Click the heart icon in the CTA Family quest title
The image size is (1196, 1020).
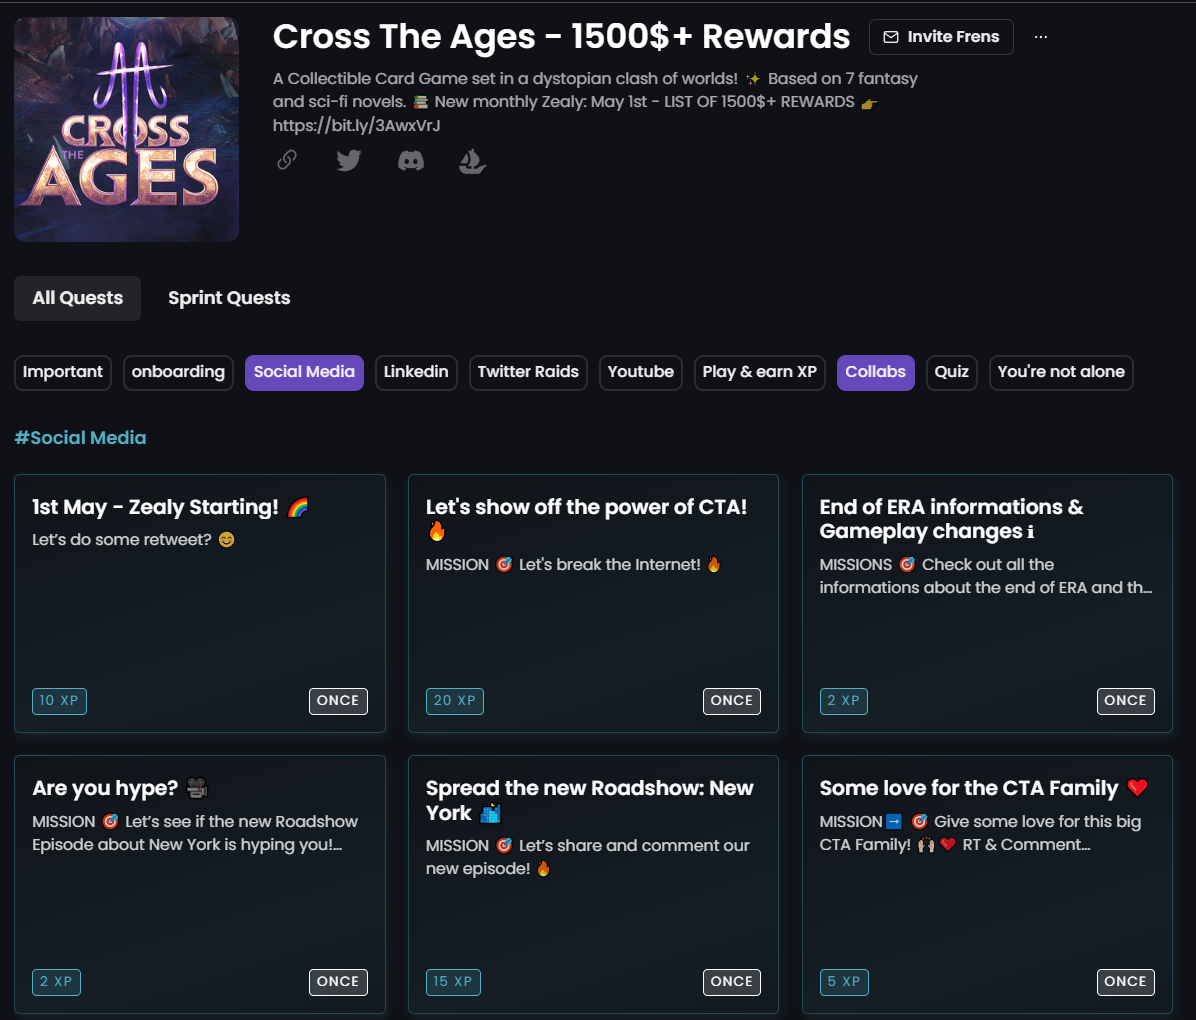point(1135,788)
